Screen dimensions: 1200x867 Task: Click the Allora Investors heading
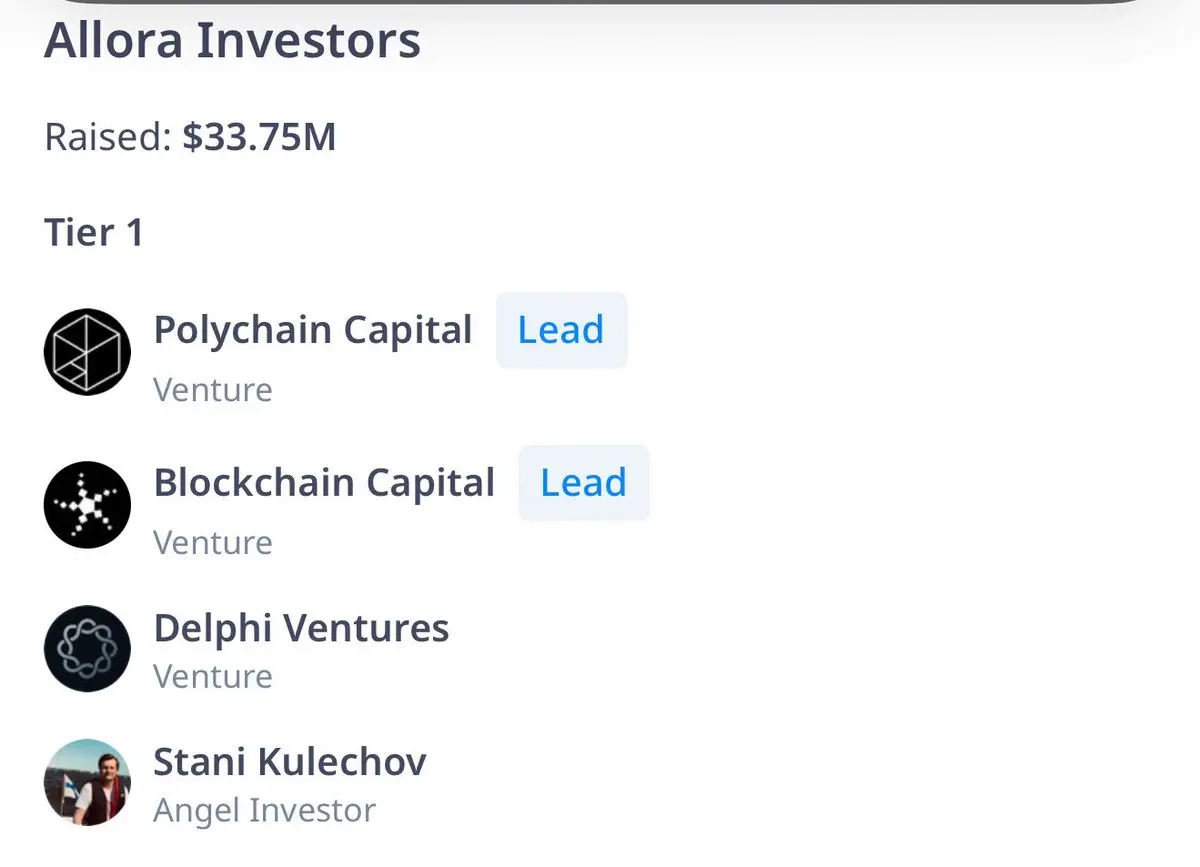click(232, 41)
